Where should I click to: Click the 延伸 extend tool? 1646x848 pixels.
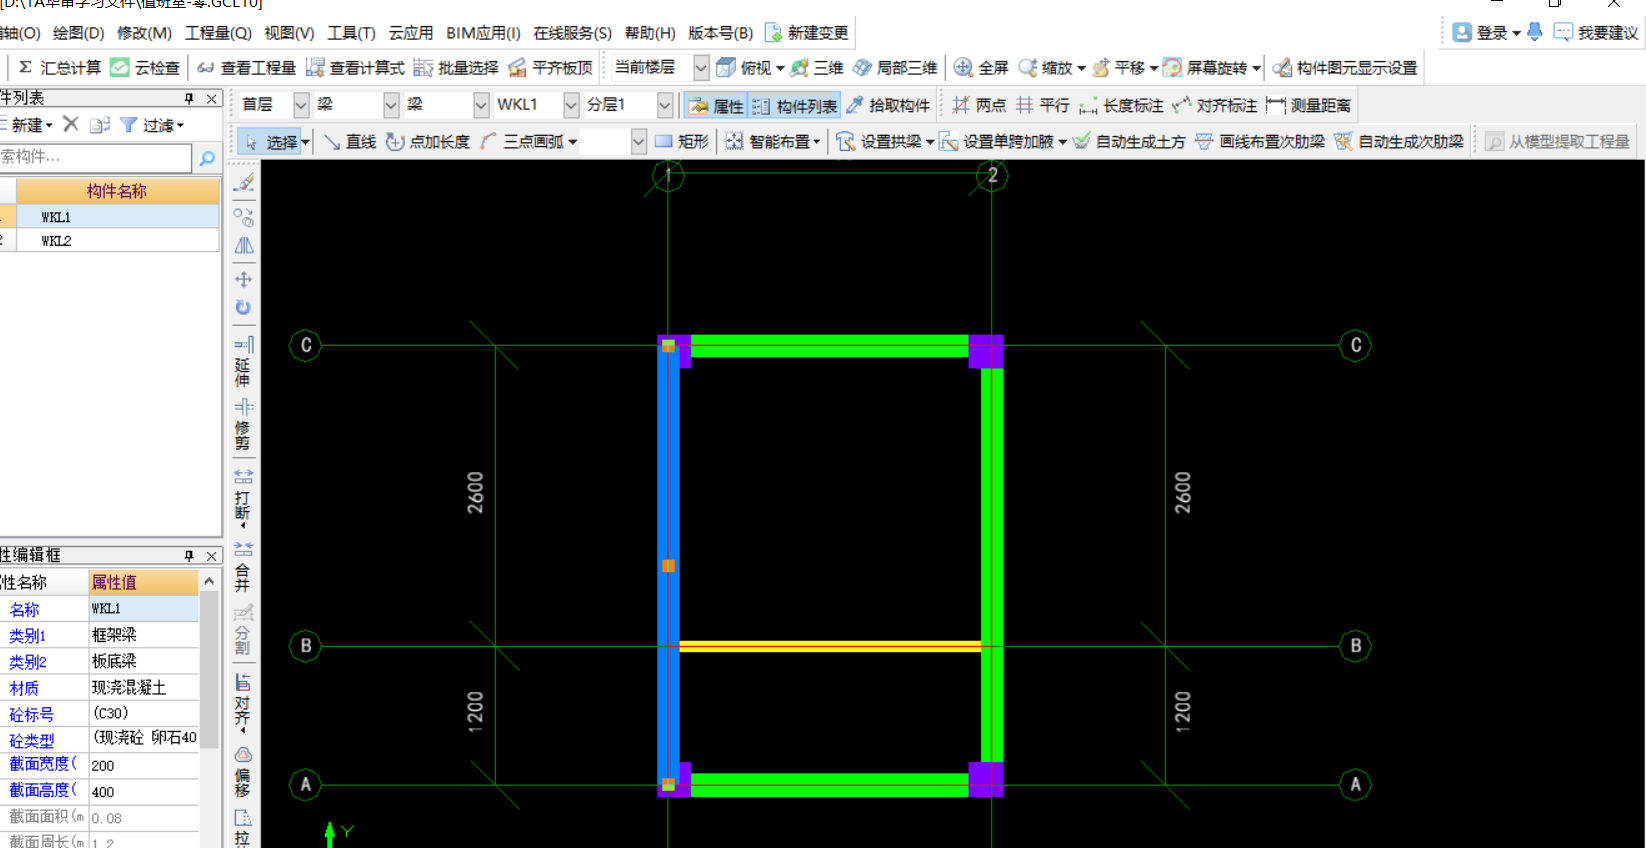pos(243,362)
